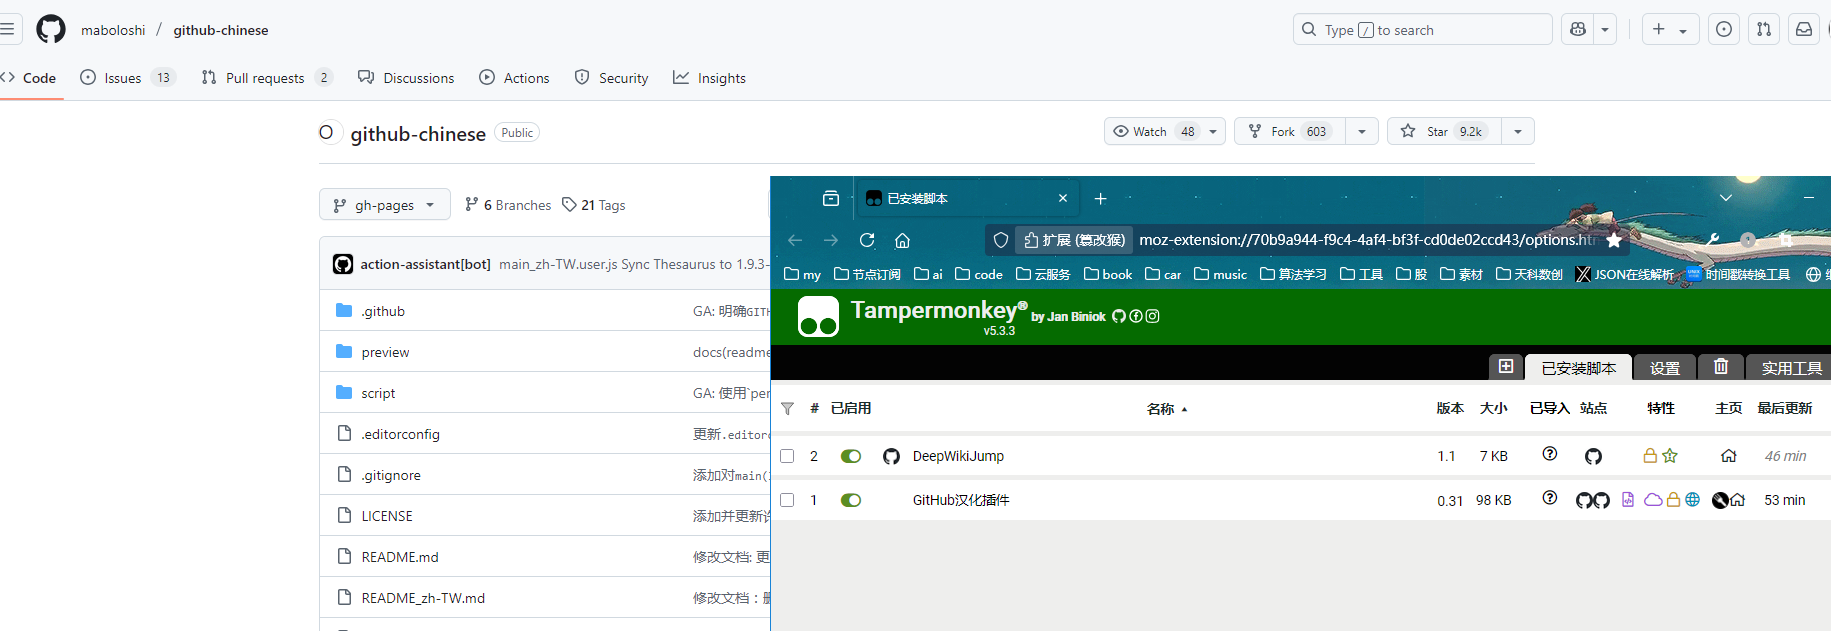Star the github-chinese repository
Image resolution: width=1831 pixels, height=631 pixels.
(x=1444, y=131)
